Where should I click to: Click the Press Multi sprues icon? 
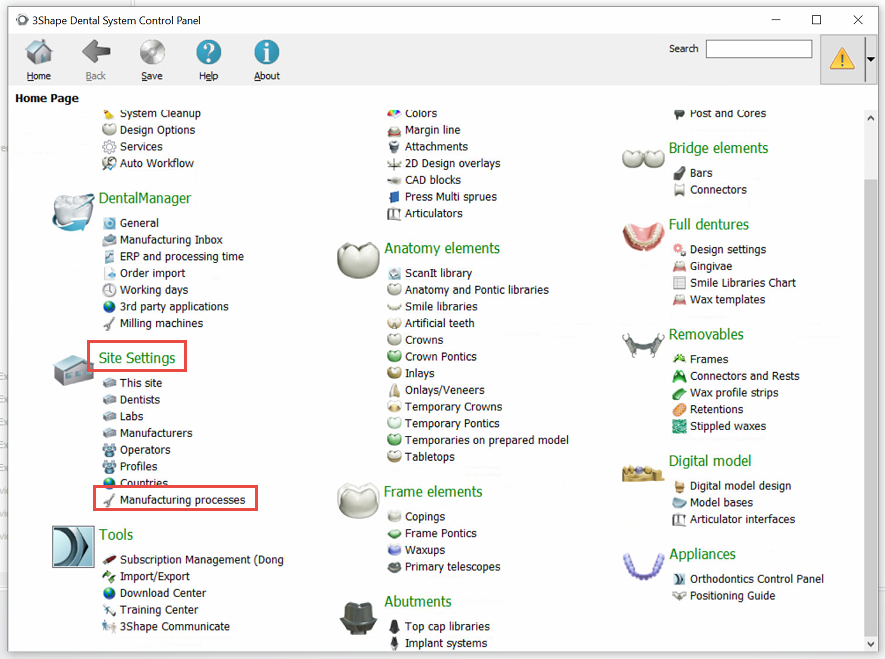pyautogui.click(x=394, y=197)
